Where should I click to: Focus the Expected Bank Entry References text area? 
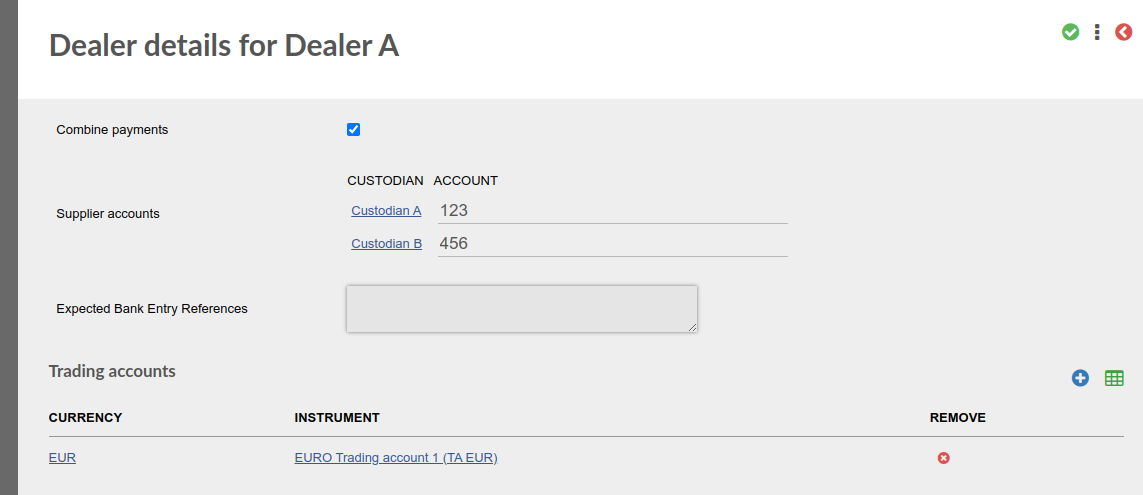click(522, 308)
